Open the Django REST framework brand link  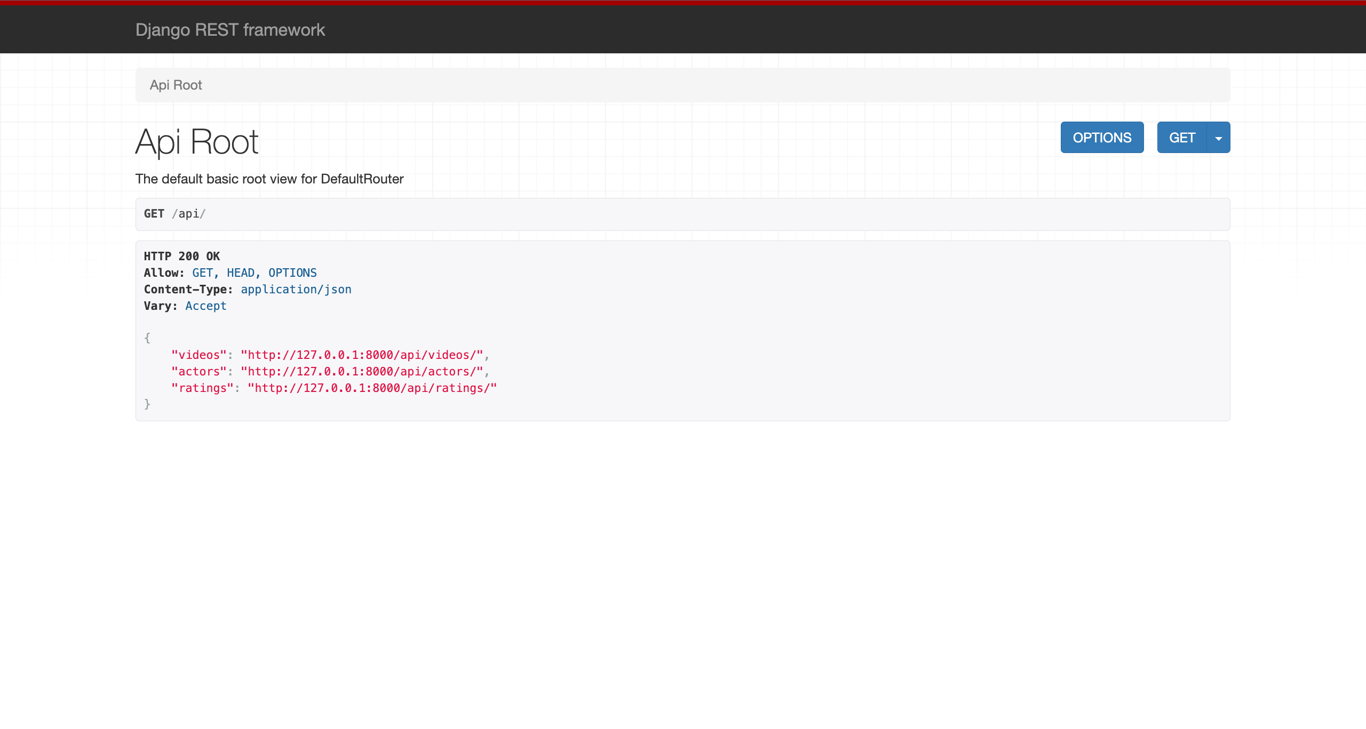230,30
